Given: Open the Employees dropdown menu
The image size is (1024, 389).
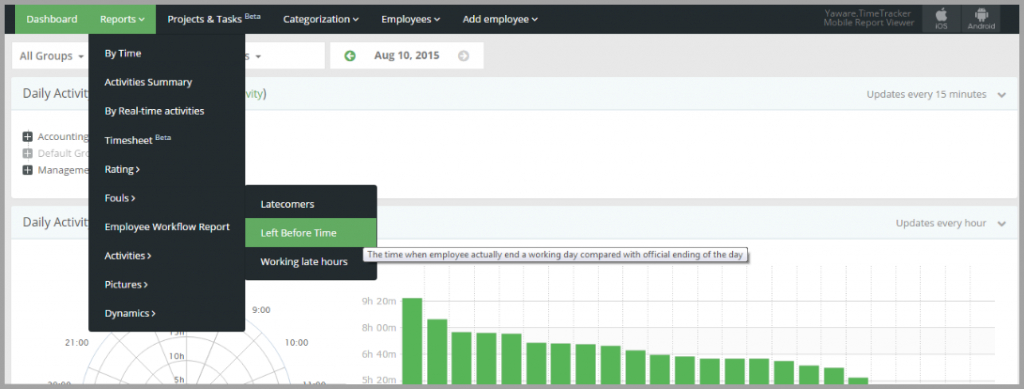Looking at the screenshot, I should 411,20.
